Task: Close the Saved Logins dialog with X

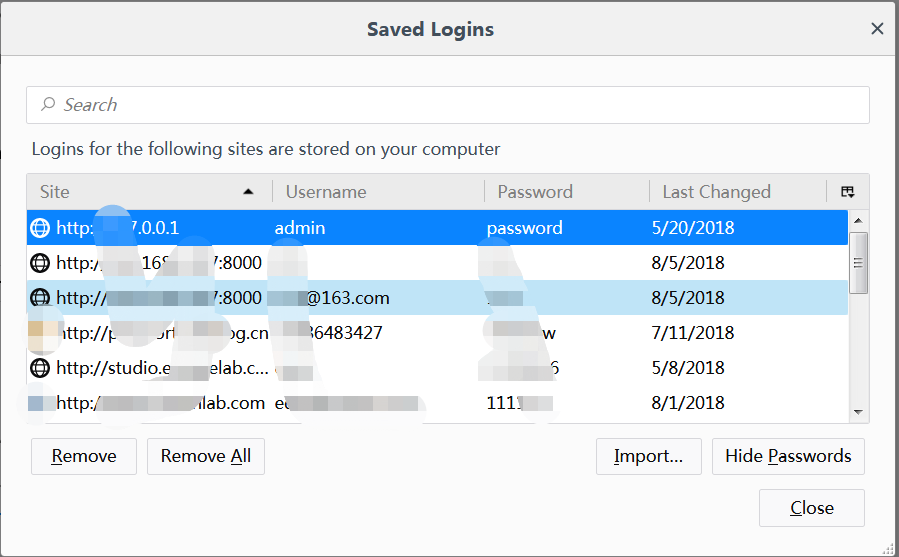Action: click(x=877, y=29)
